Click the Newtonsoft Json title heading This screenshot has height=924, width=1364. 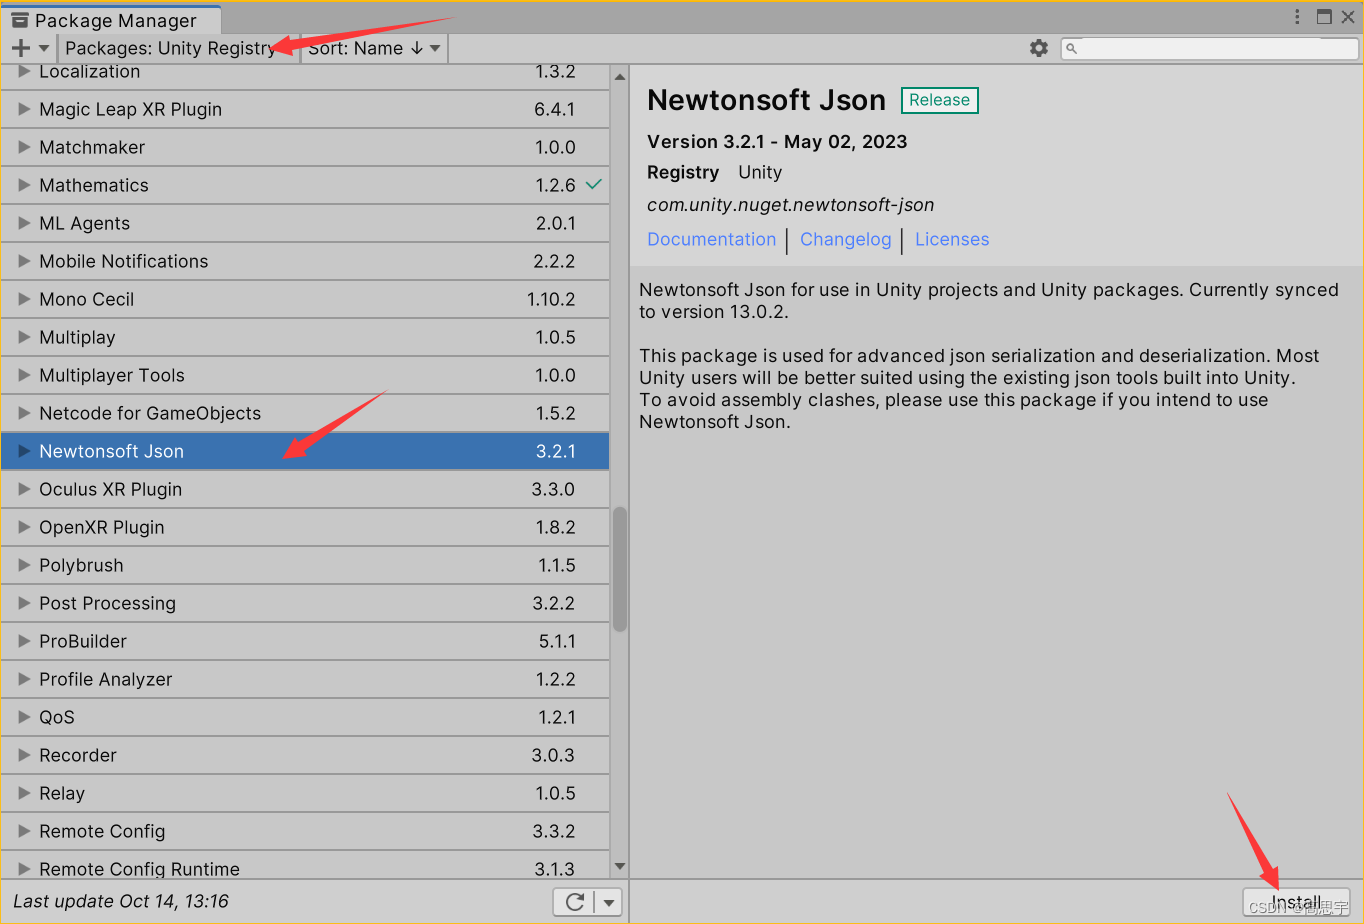tap(767, 100)
